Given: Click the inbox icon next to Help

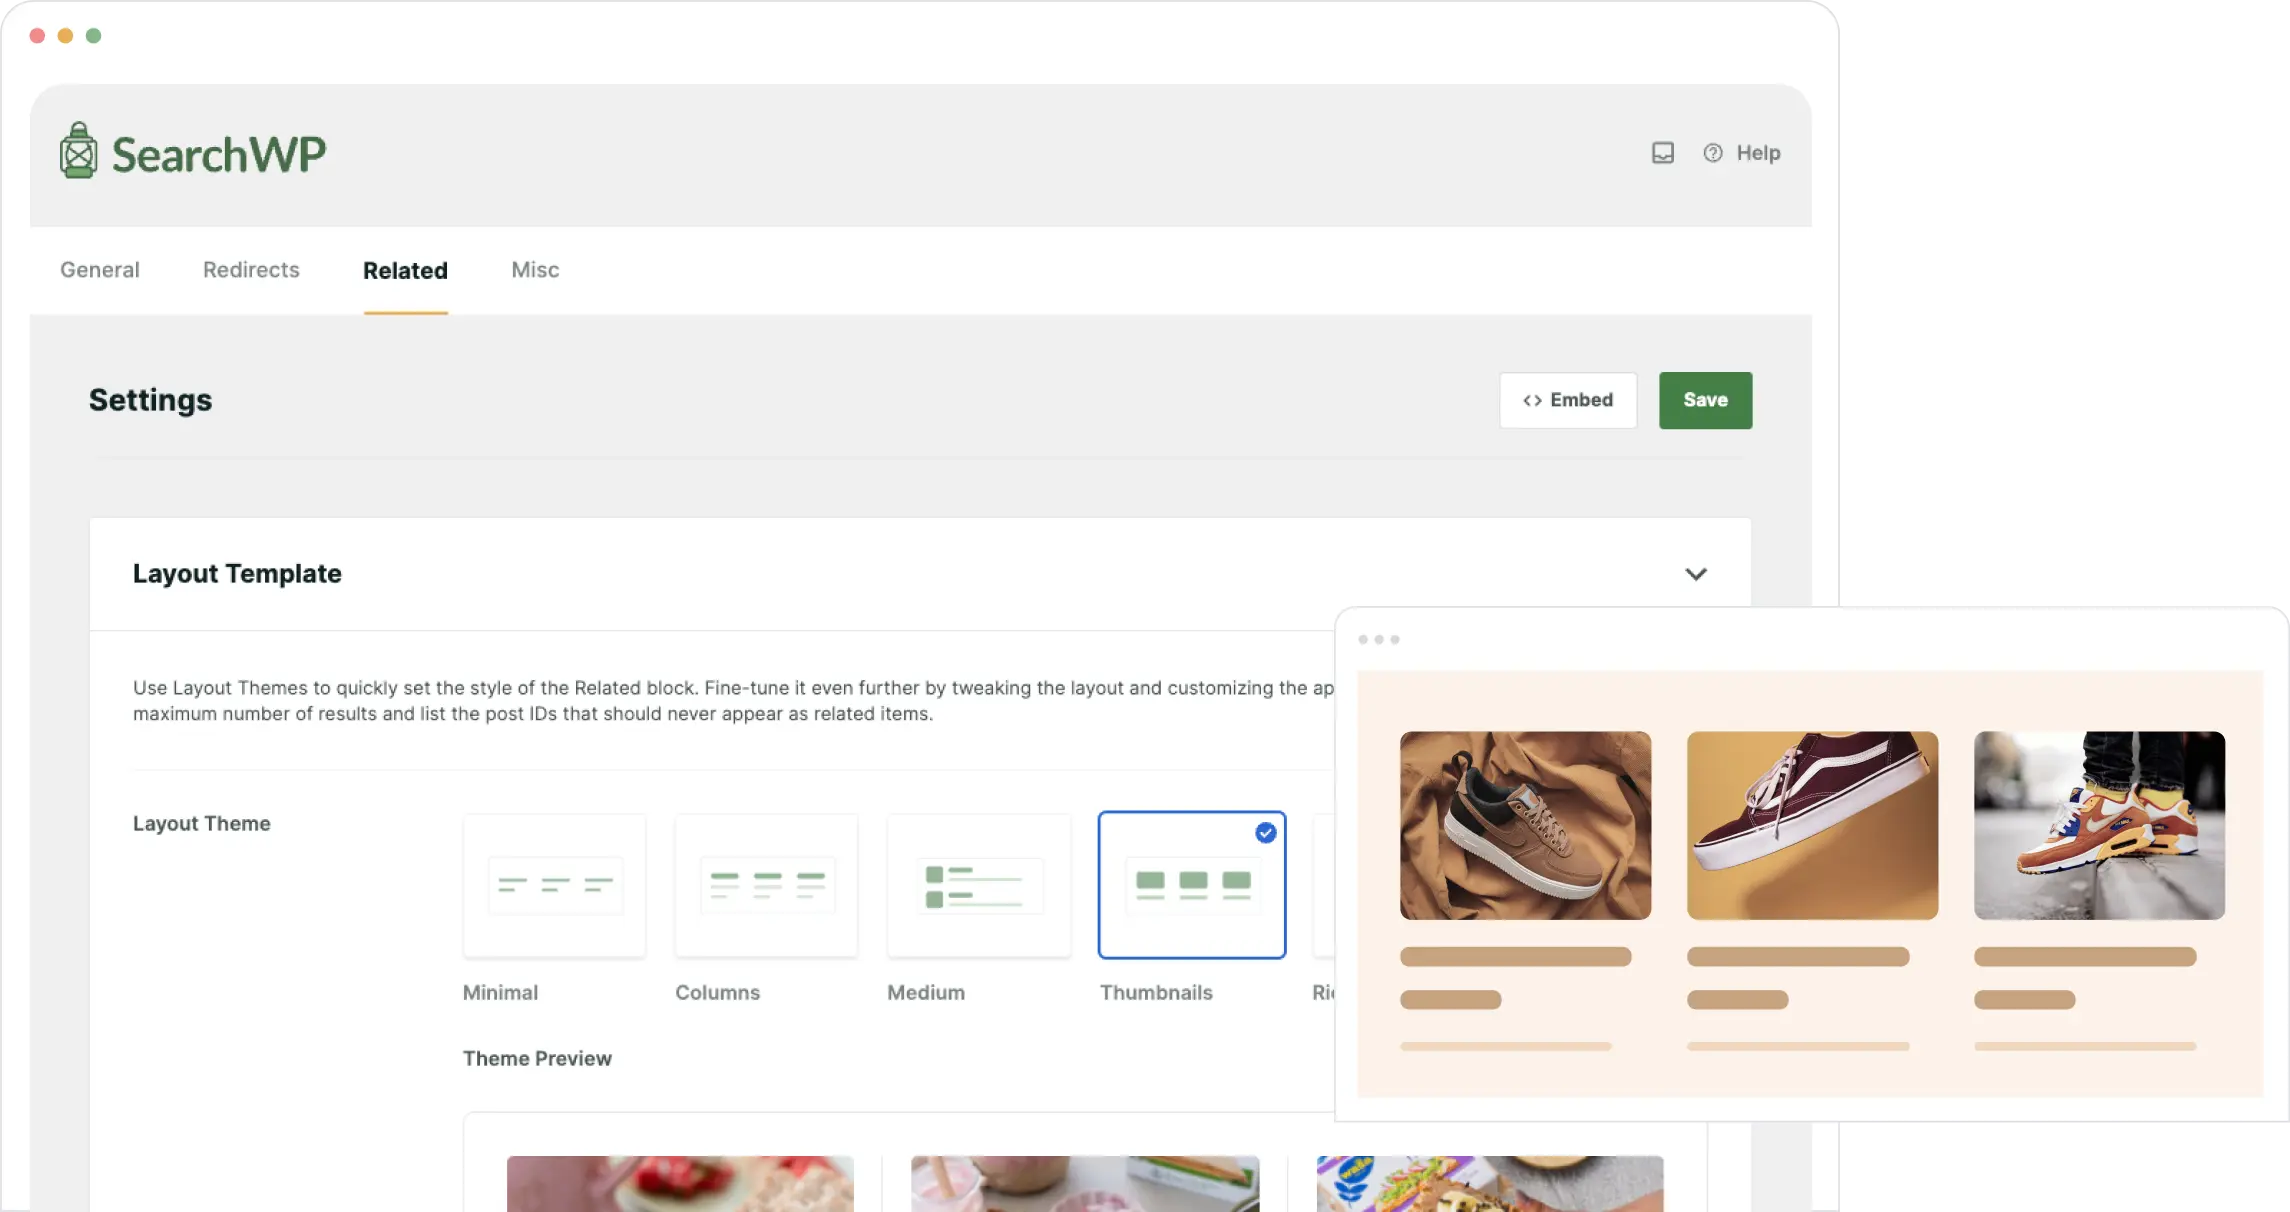Looking at the screenshot, I should coord(1662,152).
